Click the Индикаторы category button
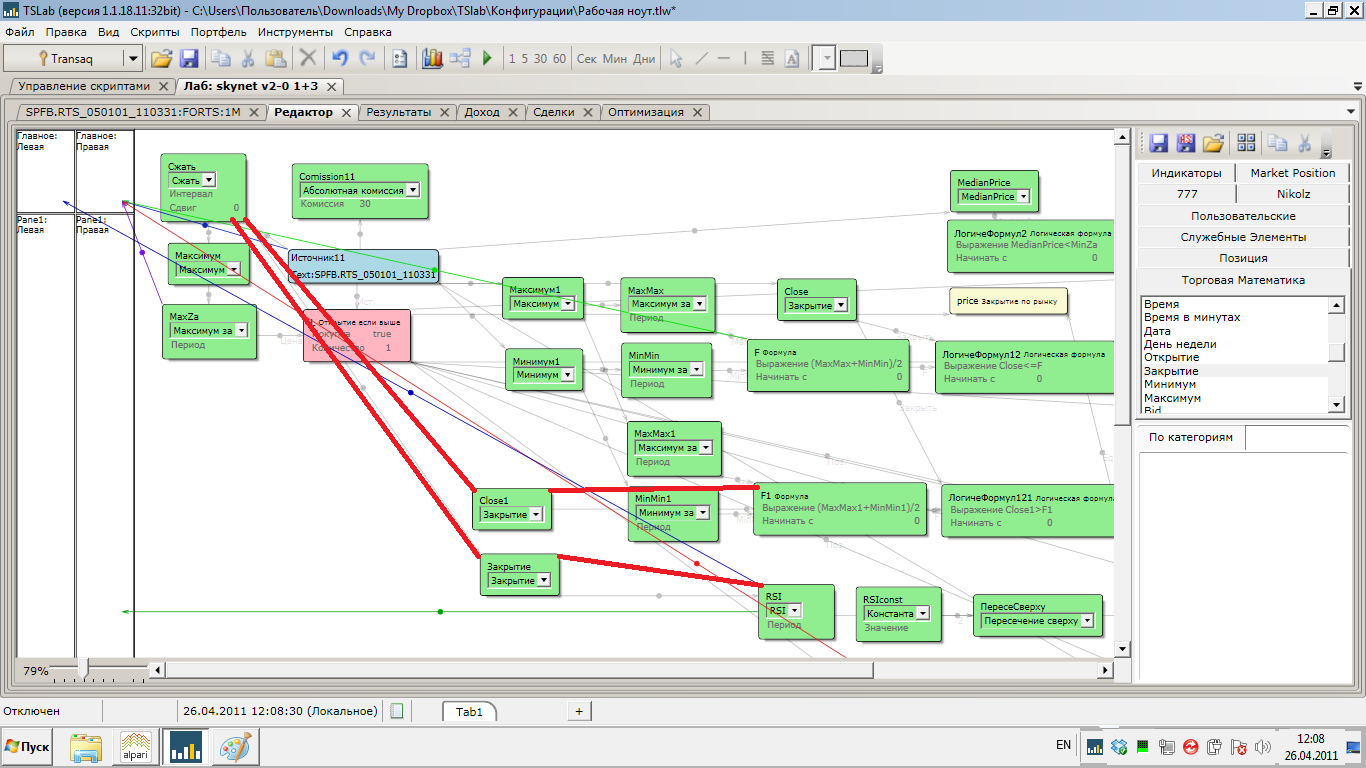 [x=1186, y=173]
